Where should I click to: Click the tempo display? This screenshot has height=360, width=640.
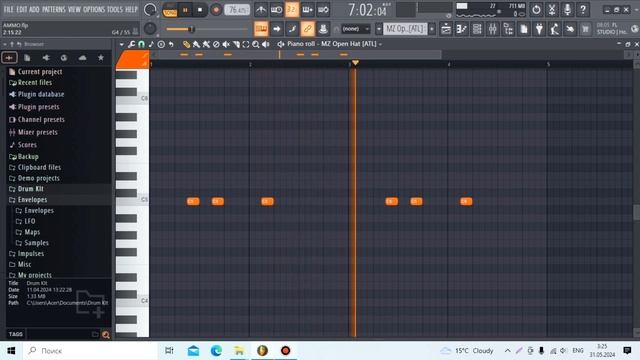237,10
